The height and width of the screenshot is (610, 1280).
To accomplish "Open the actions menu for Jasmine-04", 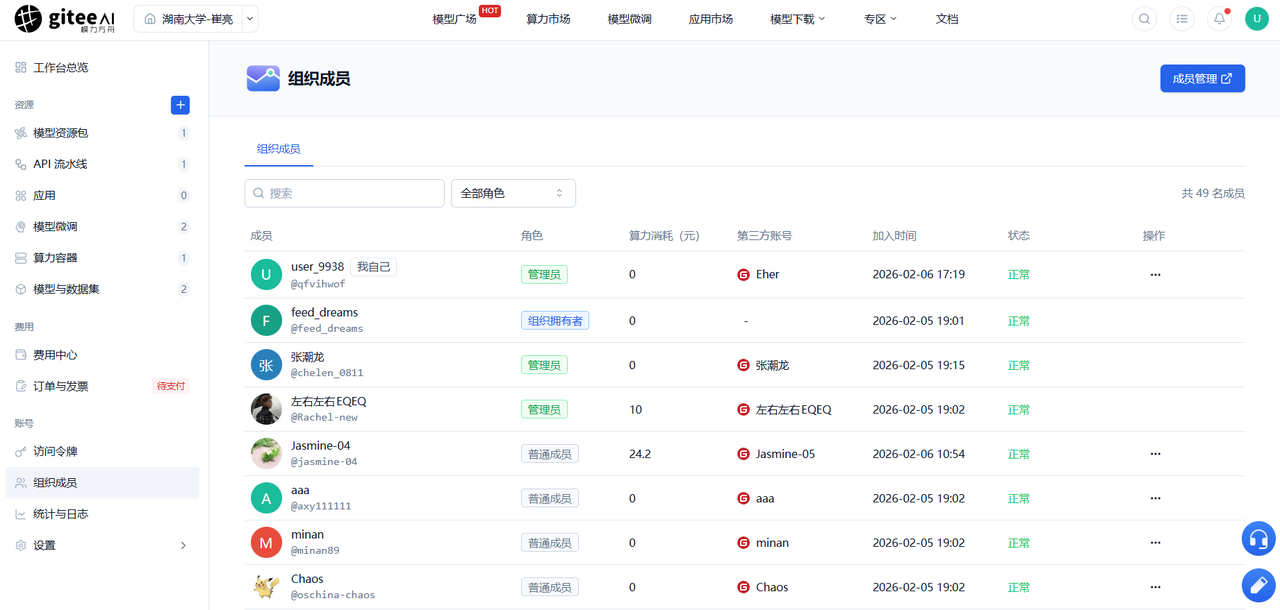I will click(x=1155, y=454).
